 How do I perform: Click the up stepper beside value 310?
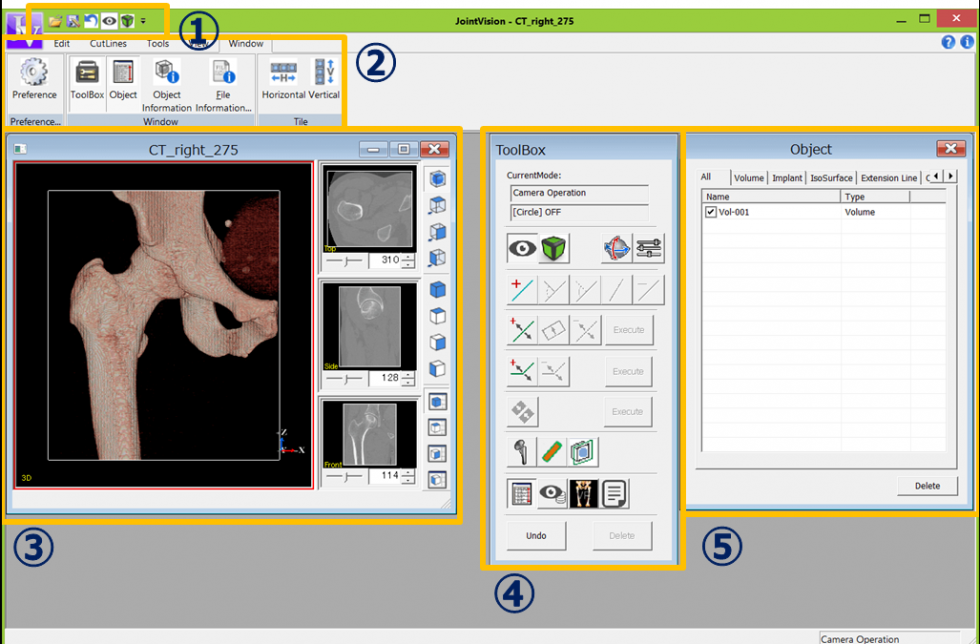[x=408, y=257]
